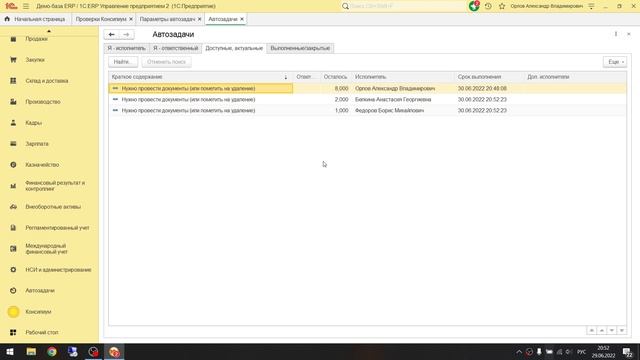Open Регламентированный учет section
This screenshot has height=360, width=640.
[x=57, y=228]
